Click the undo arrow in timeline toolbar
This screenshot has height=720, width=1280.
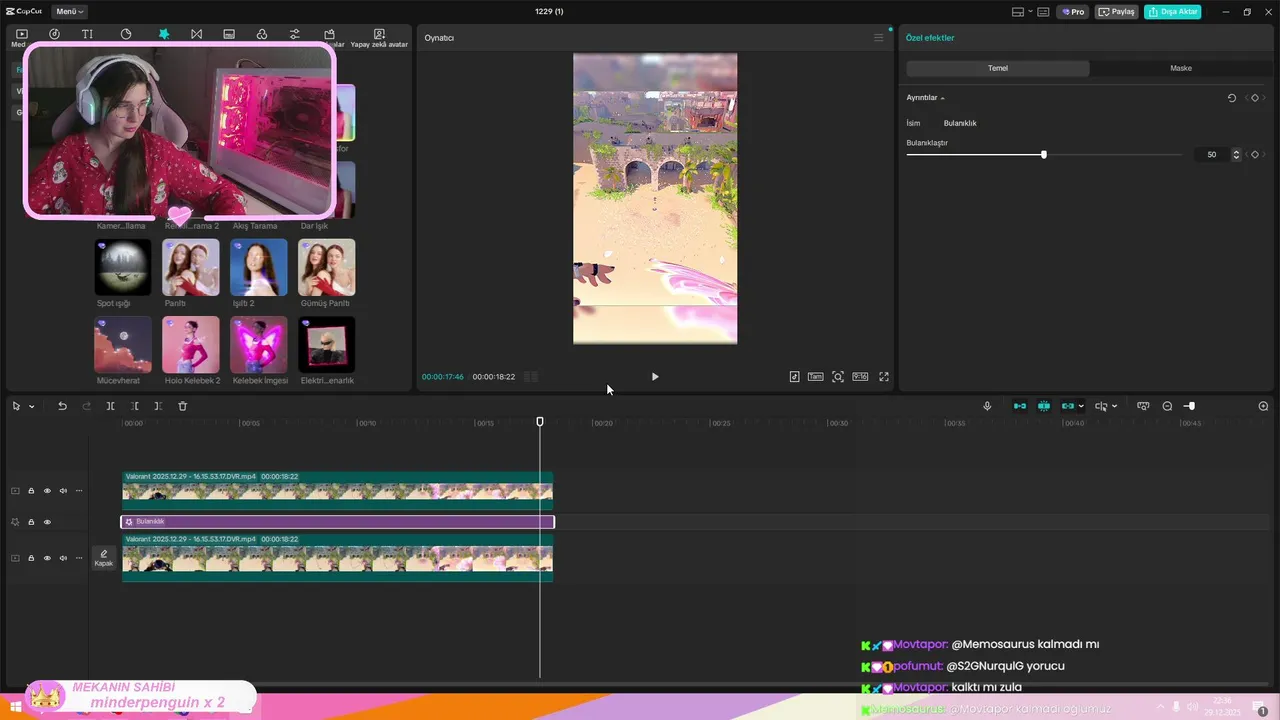pos(62,406)
